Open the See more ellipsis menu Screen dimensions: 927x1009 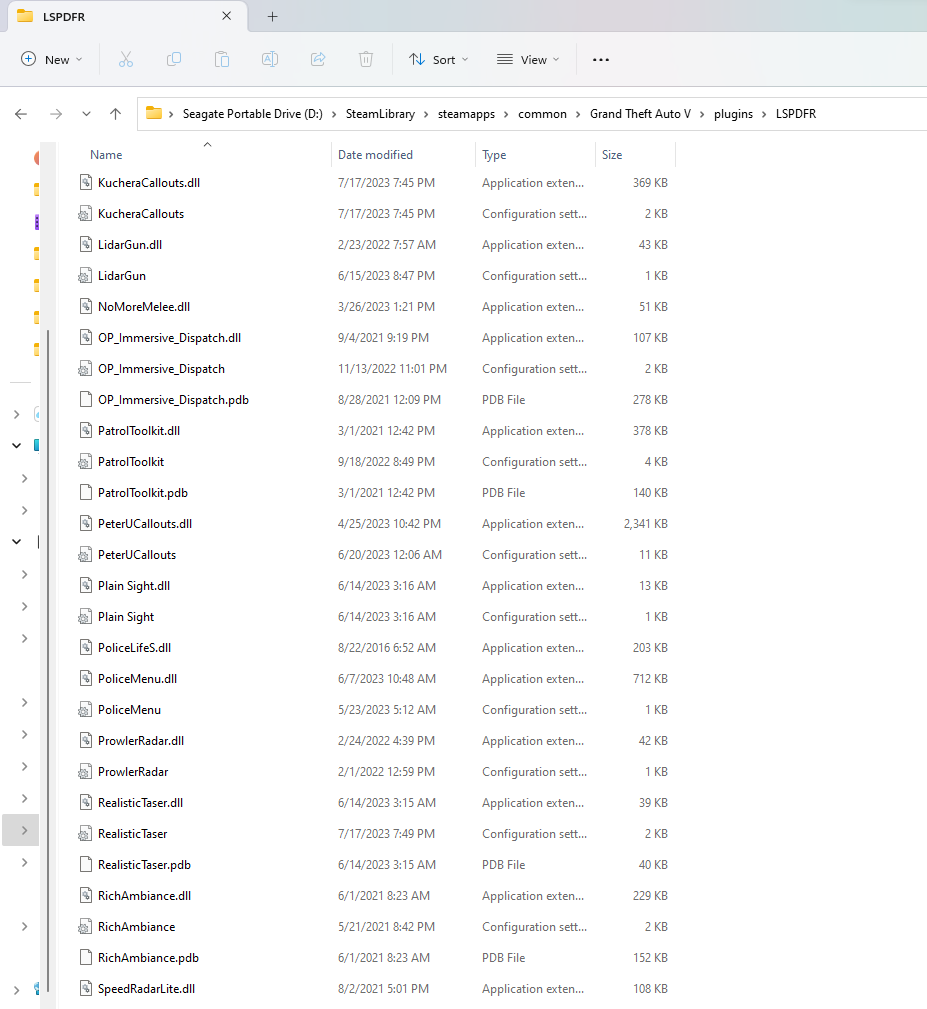pos(601,60)
